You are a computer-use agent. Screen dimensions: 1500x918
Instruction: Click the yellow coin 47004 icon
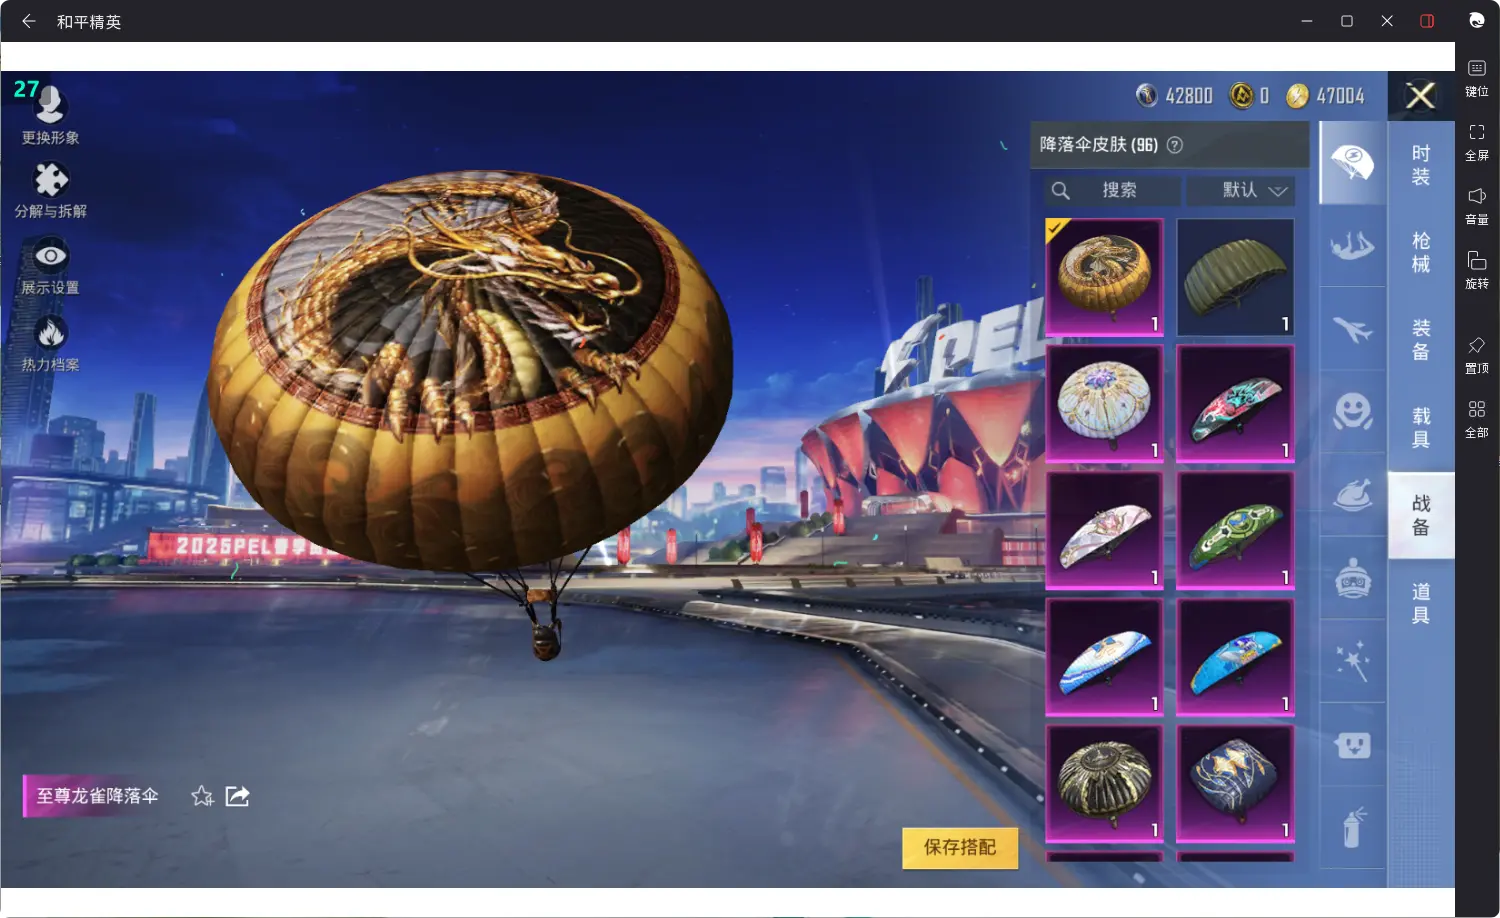pyautogui.click(x=1297, y=95)
